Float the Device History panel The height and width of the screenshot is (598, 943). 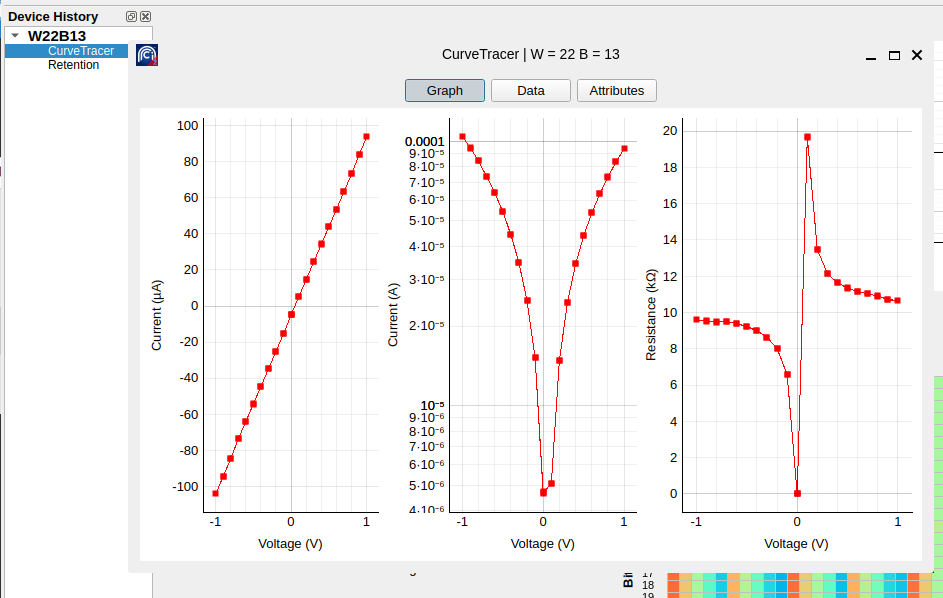point(131,16)
